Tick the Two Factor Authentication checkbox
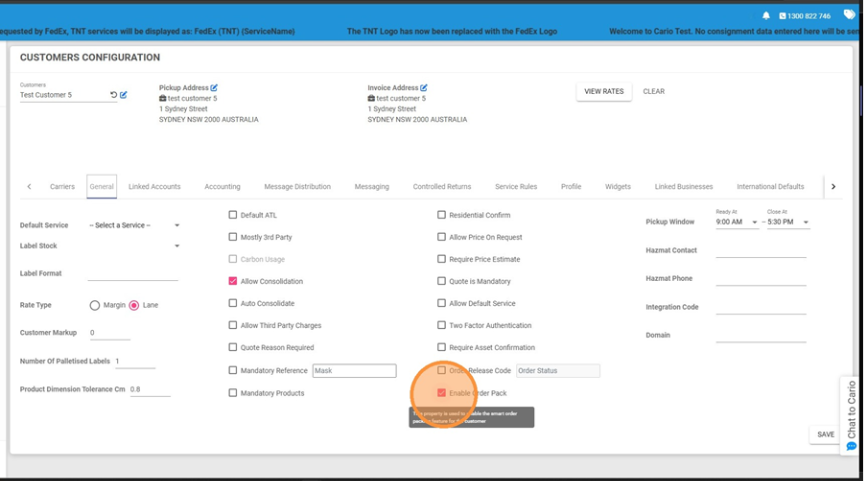 tap(442, 325)
